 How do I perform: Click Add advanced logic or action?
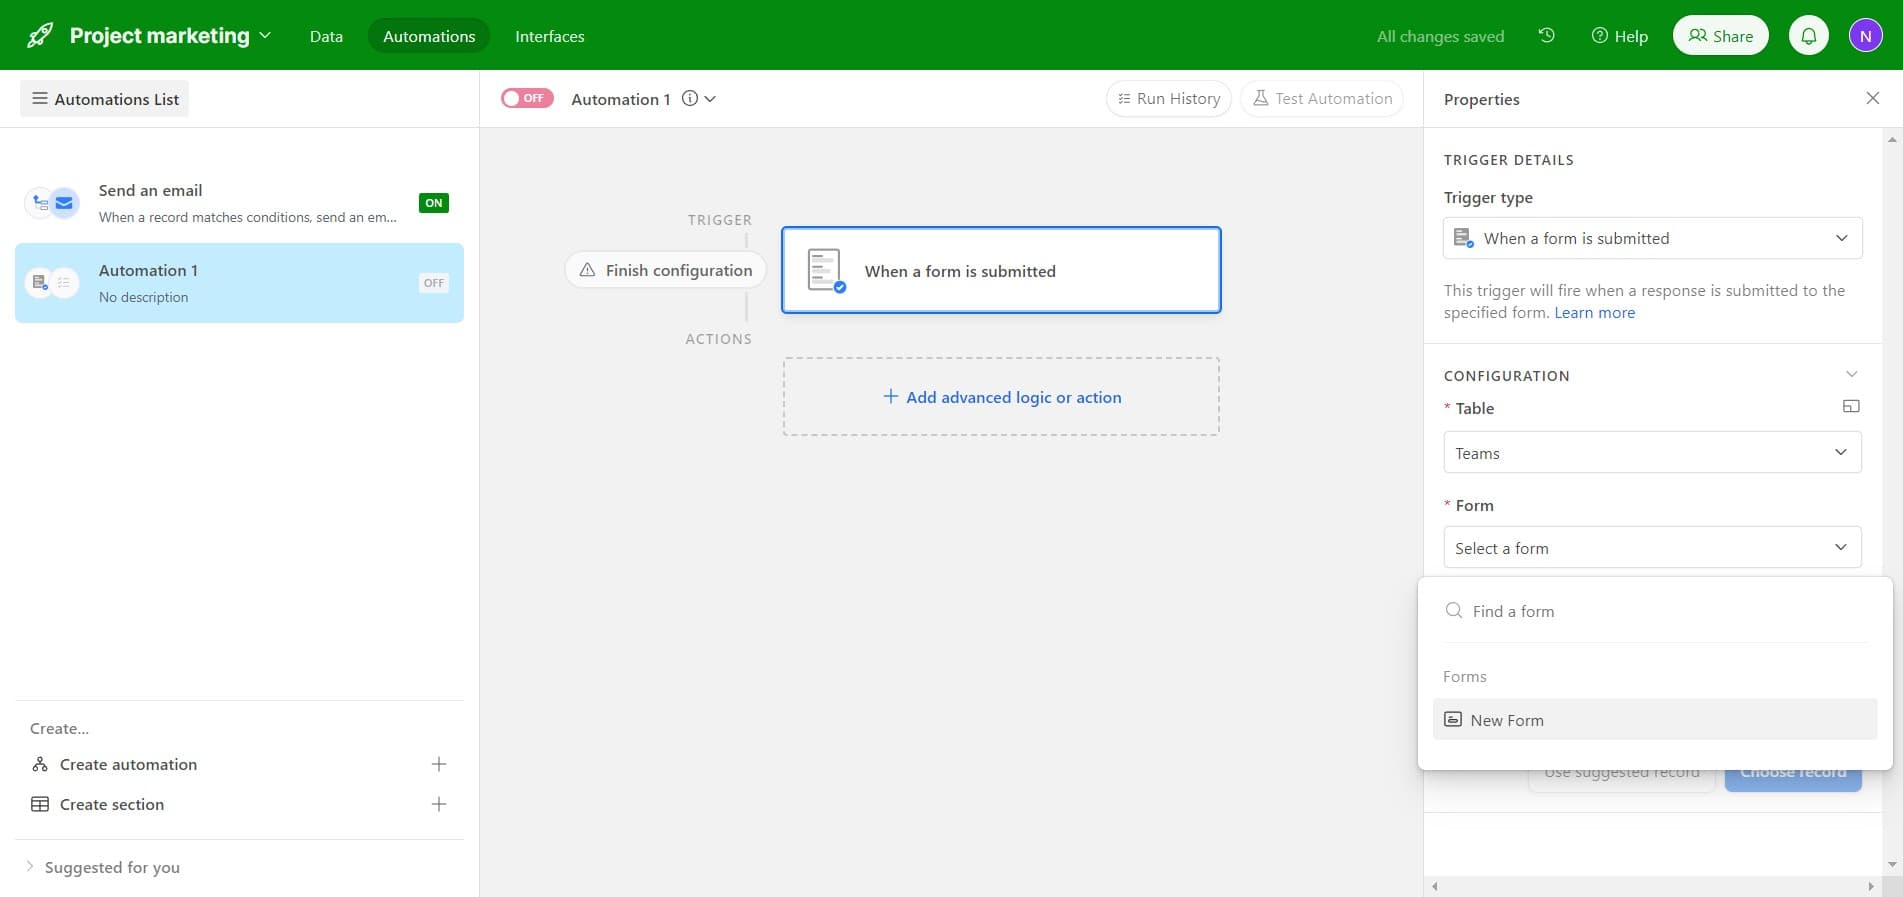1001,397
